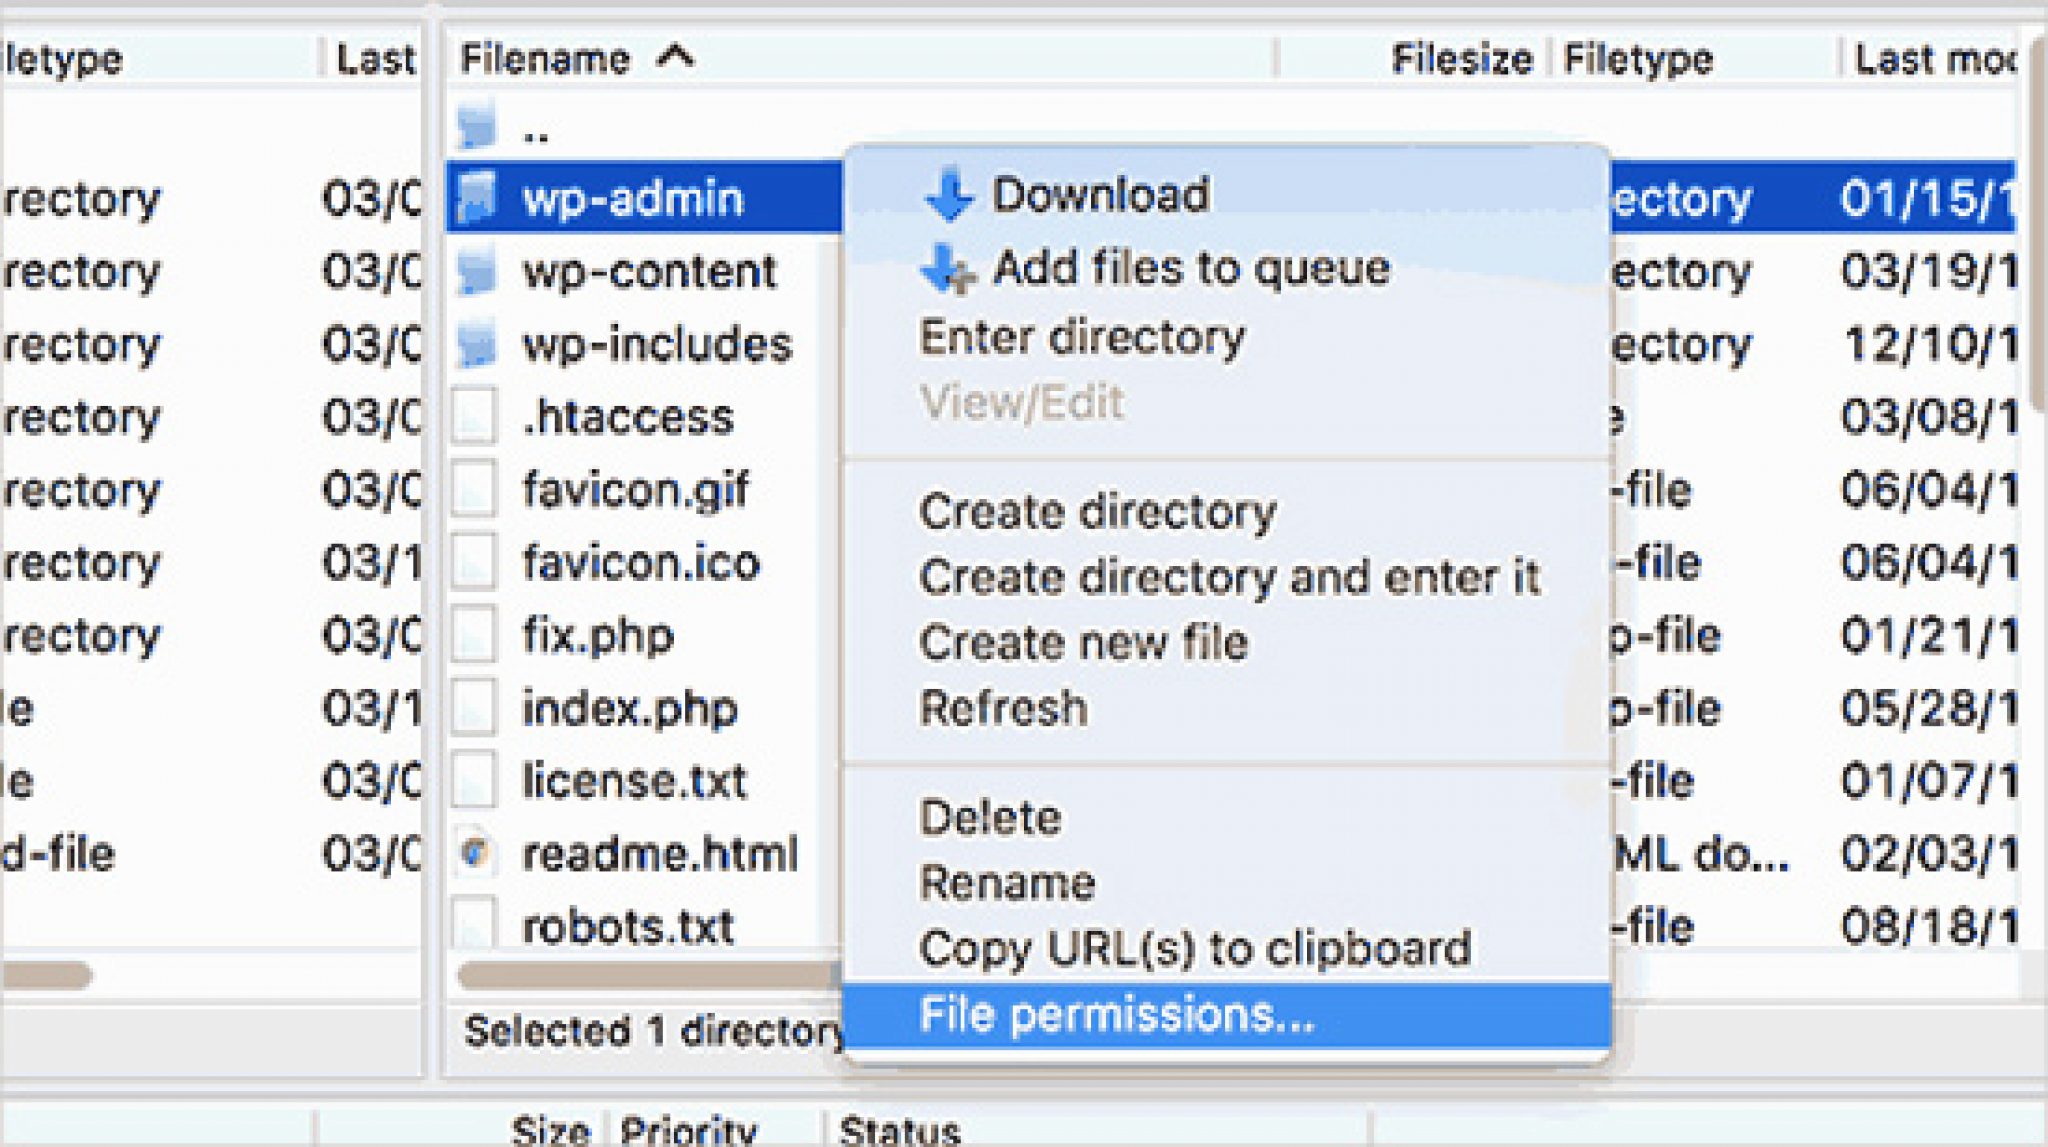
Task: Select 'File permissions...' from context menu
Action: point(1115,1014)
